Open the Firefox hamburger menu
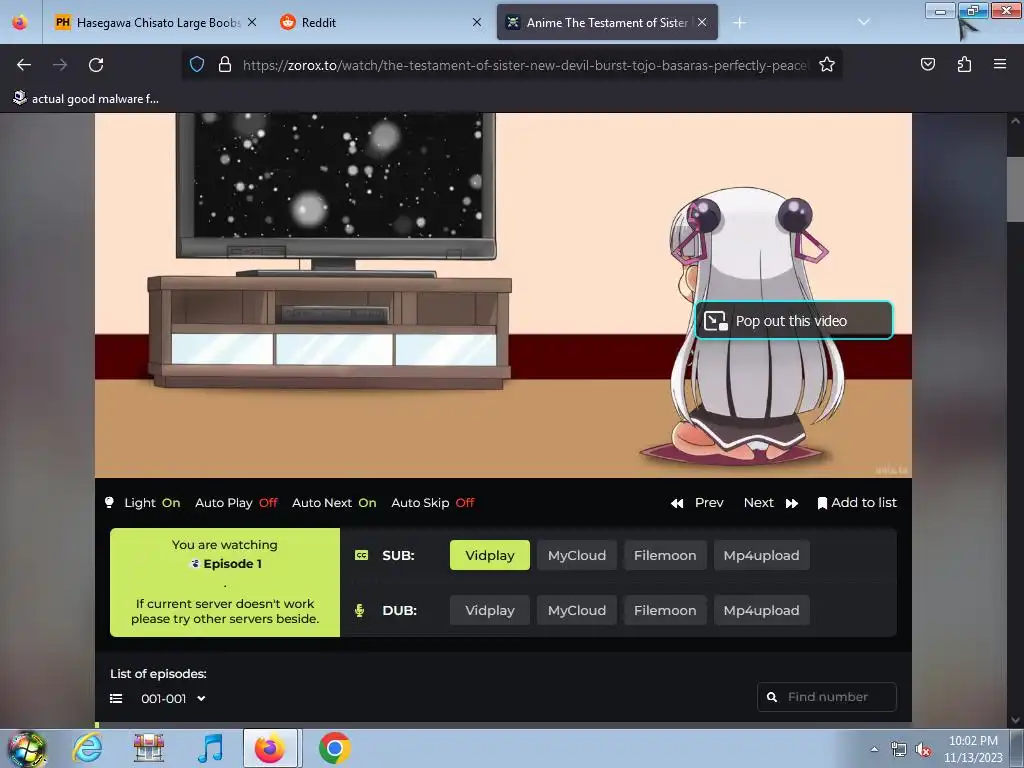This screenshot has width=1024, height=768. tap(1000, 64)
